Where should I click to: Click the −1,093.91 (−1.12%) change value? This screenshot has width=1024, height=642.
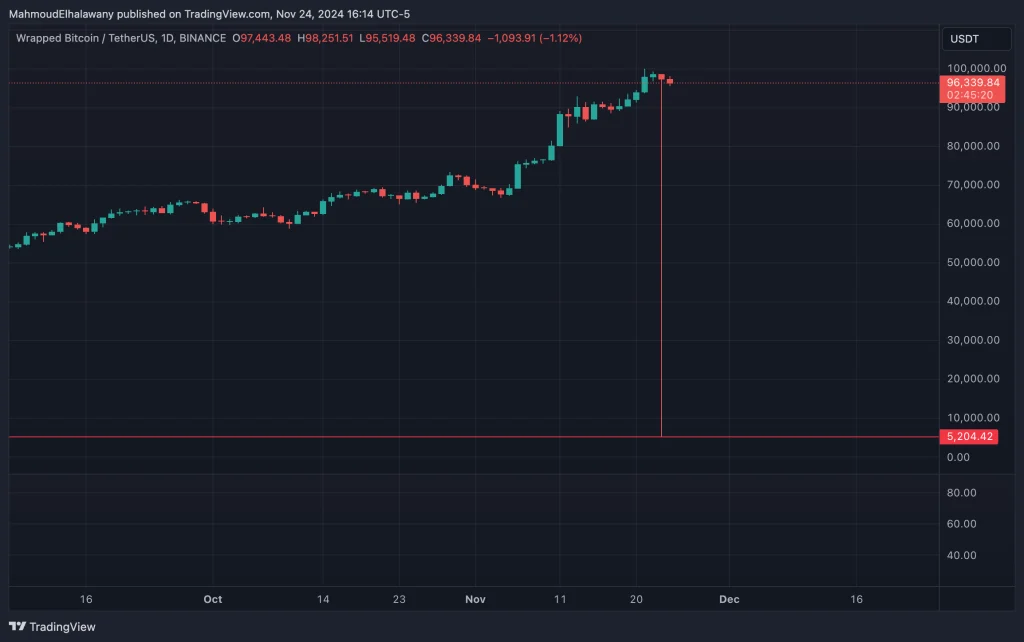click(x=536, y=38)
